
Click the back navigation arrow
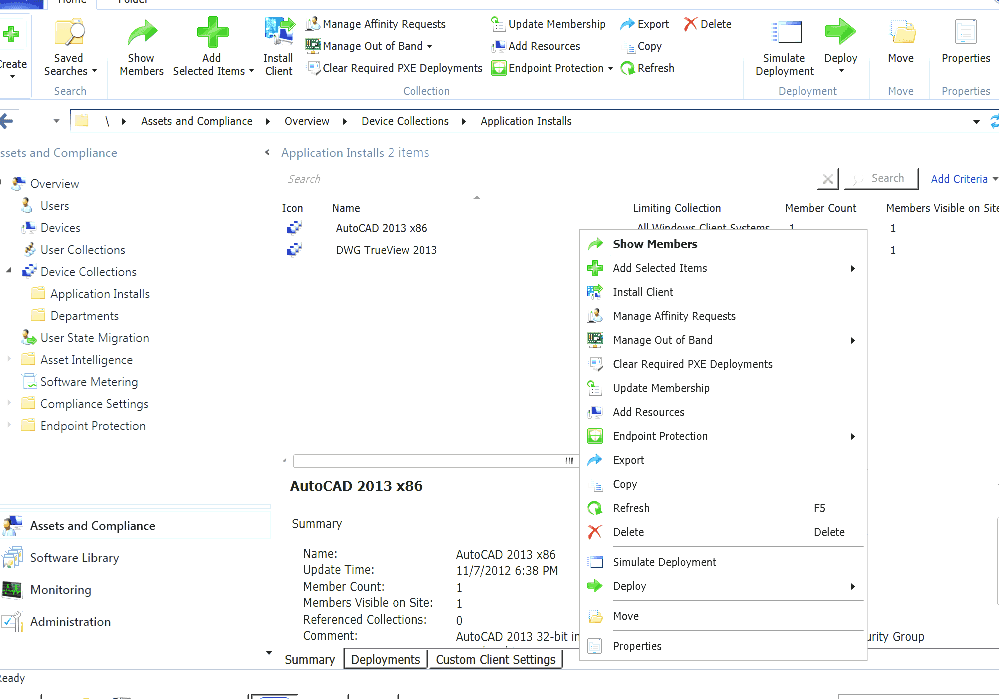pyautogui.click(x=7, y=121)
